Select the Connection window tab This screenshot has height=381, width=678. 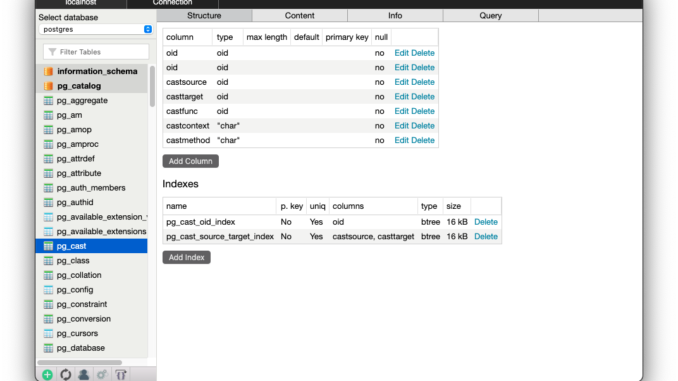coord(173,3)
